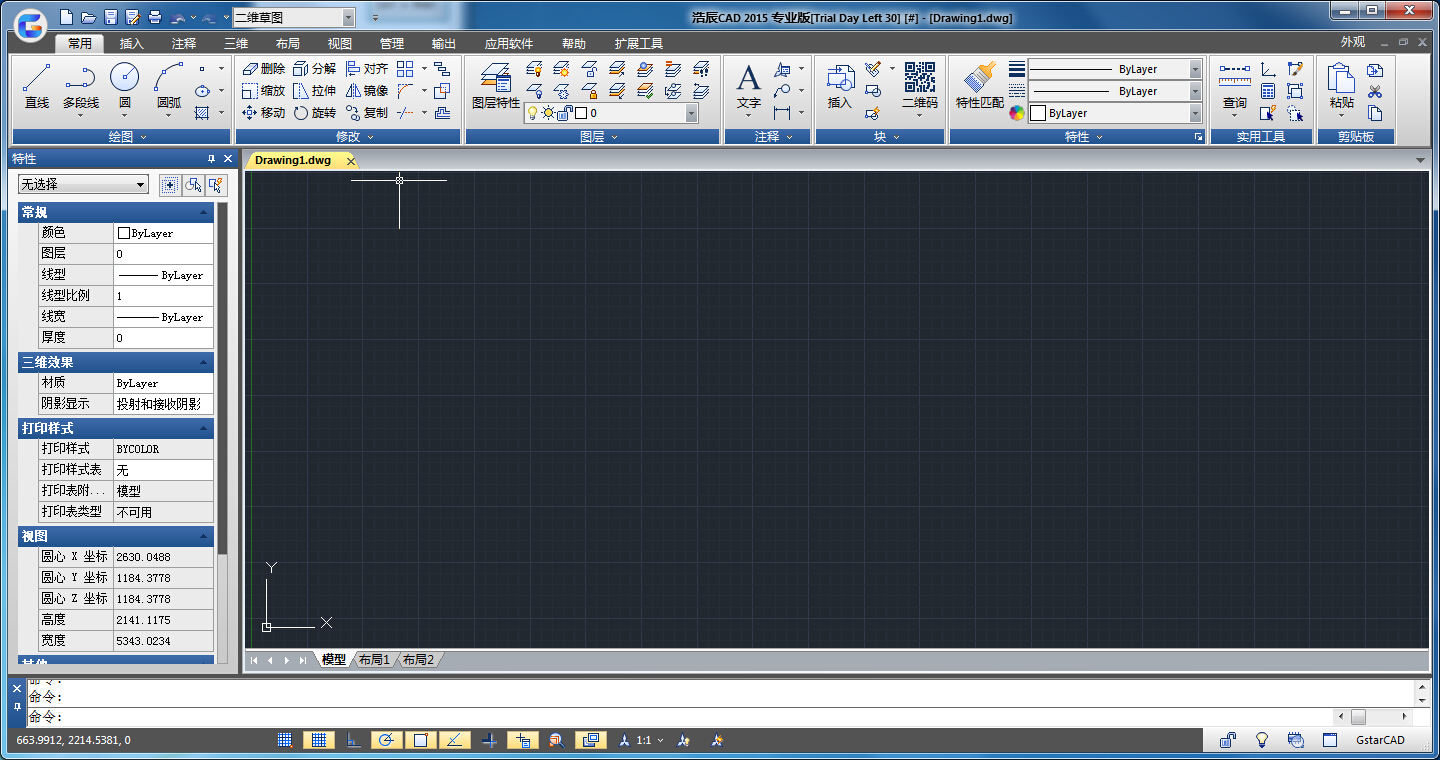Screen dimensions: 1440x760
Task: Select the 直线 (Line) drawing tool
Action: pyautogui.click(x=37, y=85)
